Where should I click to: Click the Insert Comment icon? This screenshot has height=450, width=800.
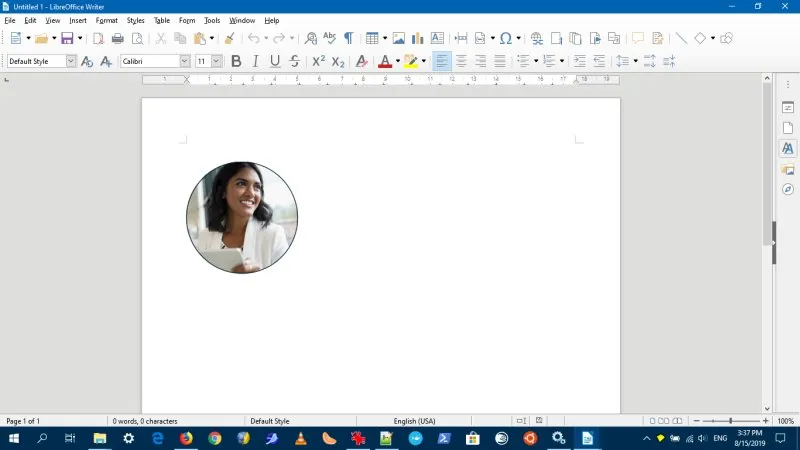coord(638,39)
